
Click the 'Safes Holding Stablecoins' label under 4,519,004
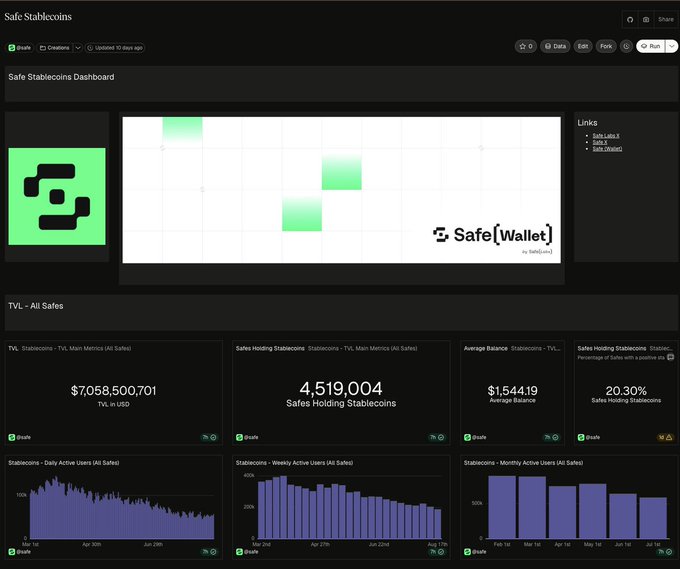[x=341, y=403]
